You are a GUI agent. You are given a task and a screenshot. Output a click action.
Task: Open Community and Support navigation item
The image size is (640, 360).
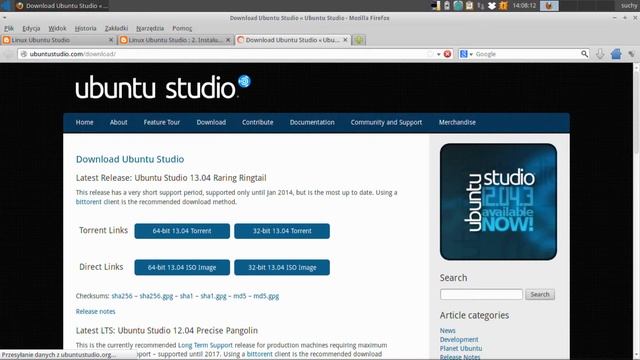click(386, 122)
